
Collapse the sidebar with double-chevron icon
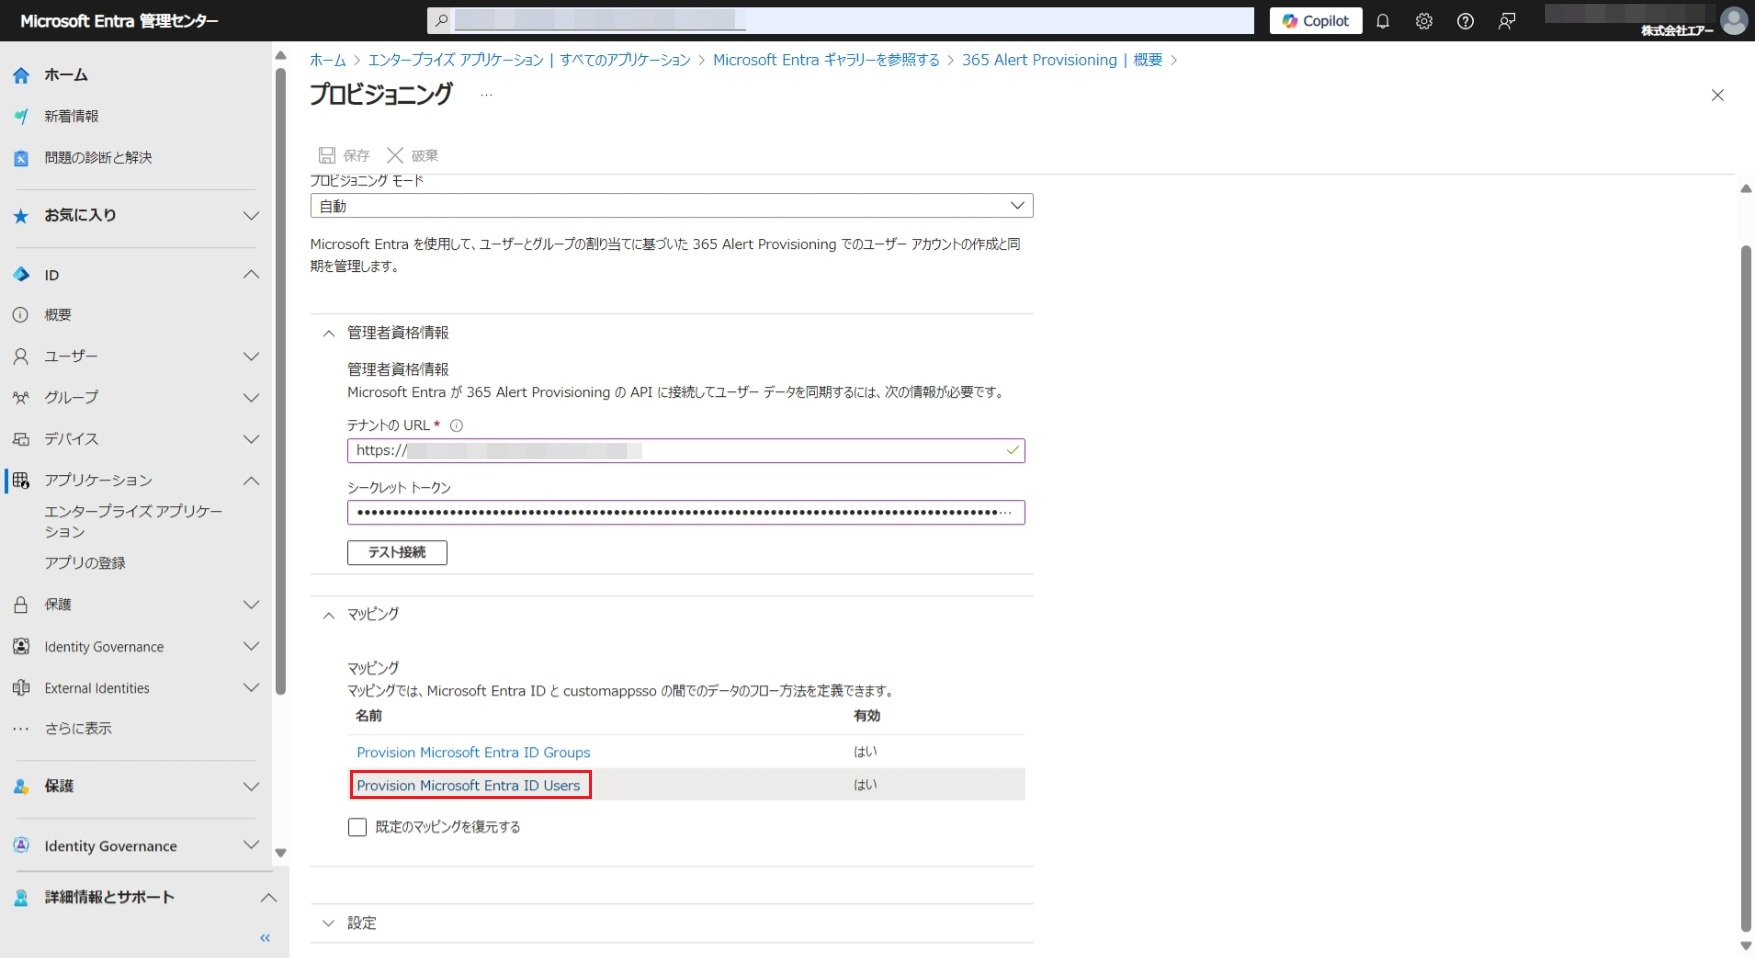(x=265, y=938)
